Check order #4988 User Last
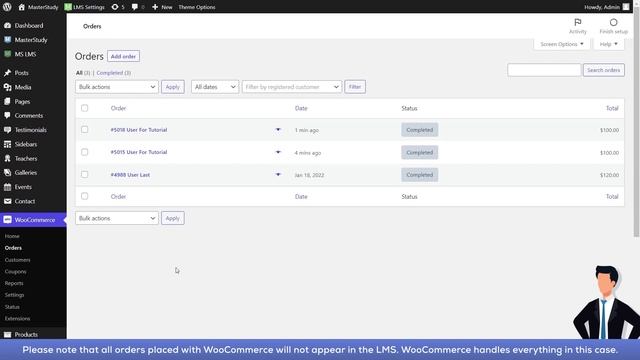 [84, 174]
